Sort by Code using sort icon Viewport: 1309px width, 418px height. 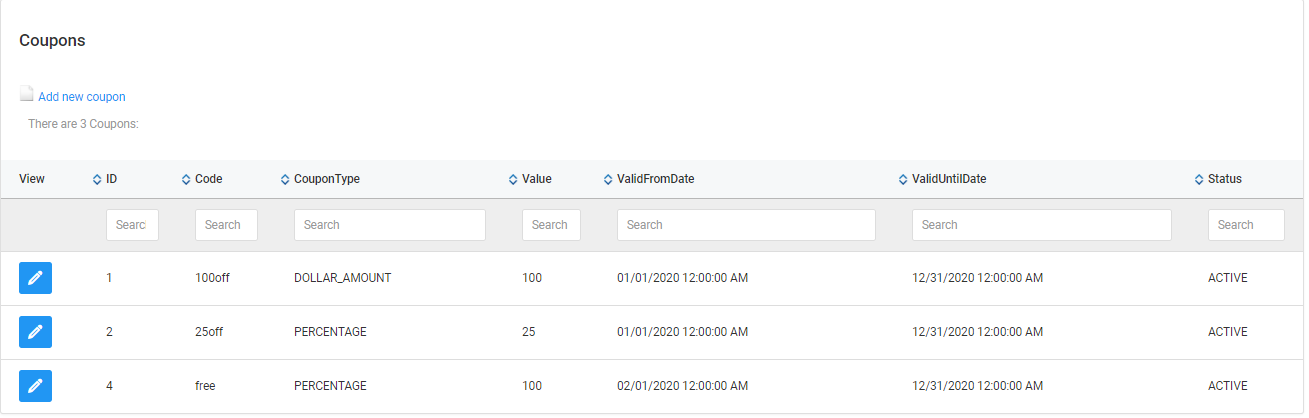click(186, 180)
